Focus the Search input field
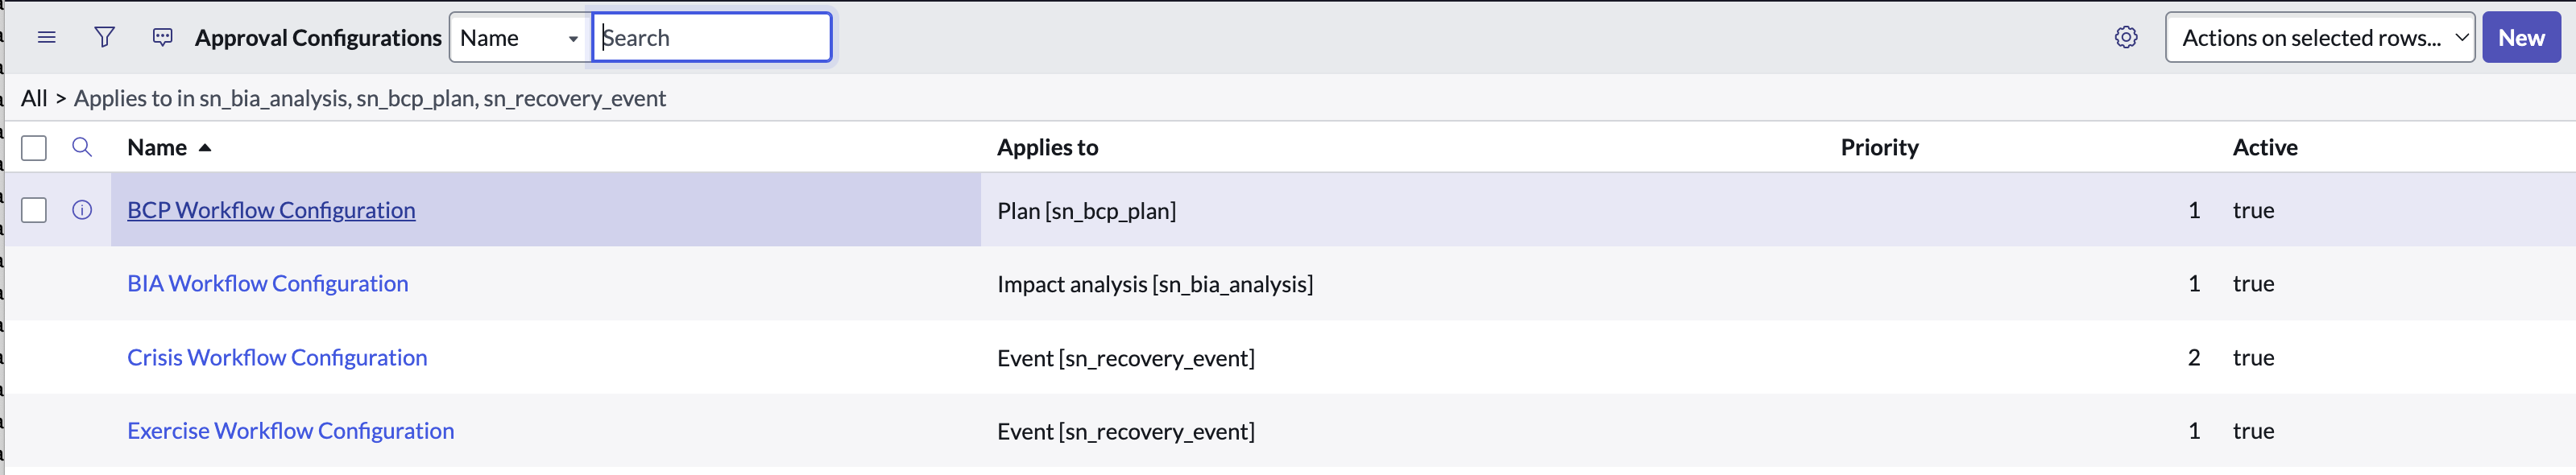Image resolution: width=2576 pixels, height=475 pixels. click(712, 38)
